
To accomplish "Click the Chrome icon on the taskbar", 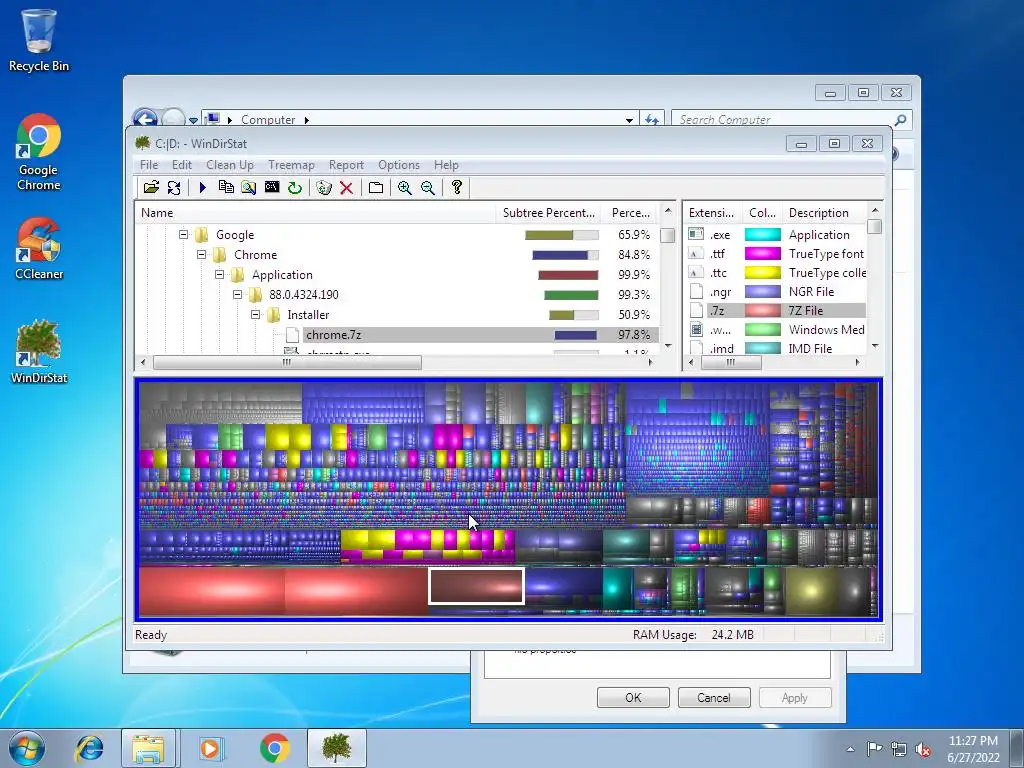I will [274, 748].
